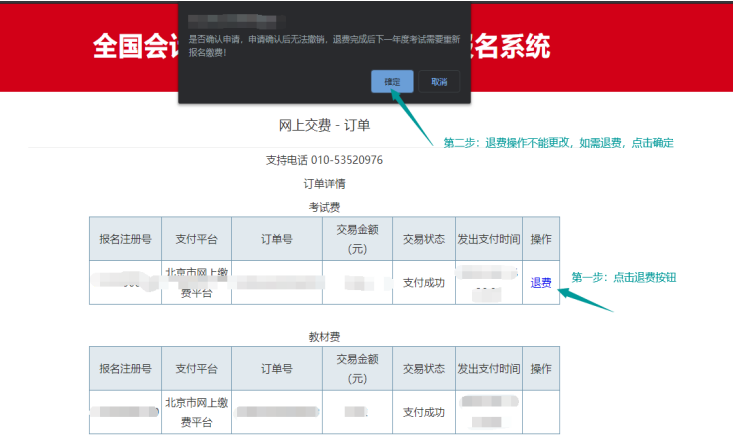Click the 教材费 table title

(324, 337)
